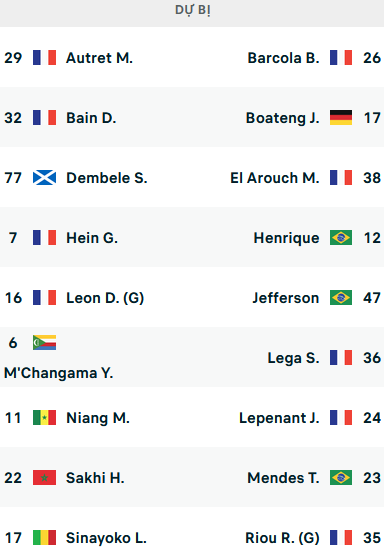The image size is (384, 558).
Task: Click the French flag beside Barcola B.
Action: (x=341, y=58)
